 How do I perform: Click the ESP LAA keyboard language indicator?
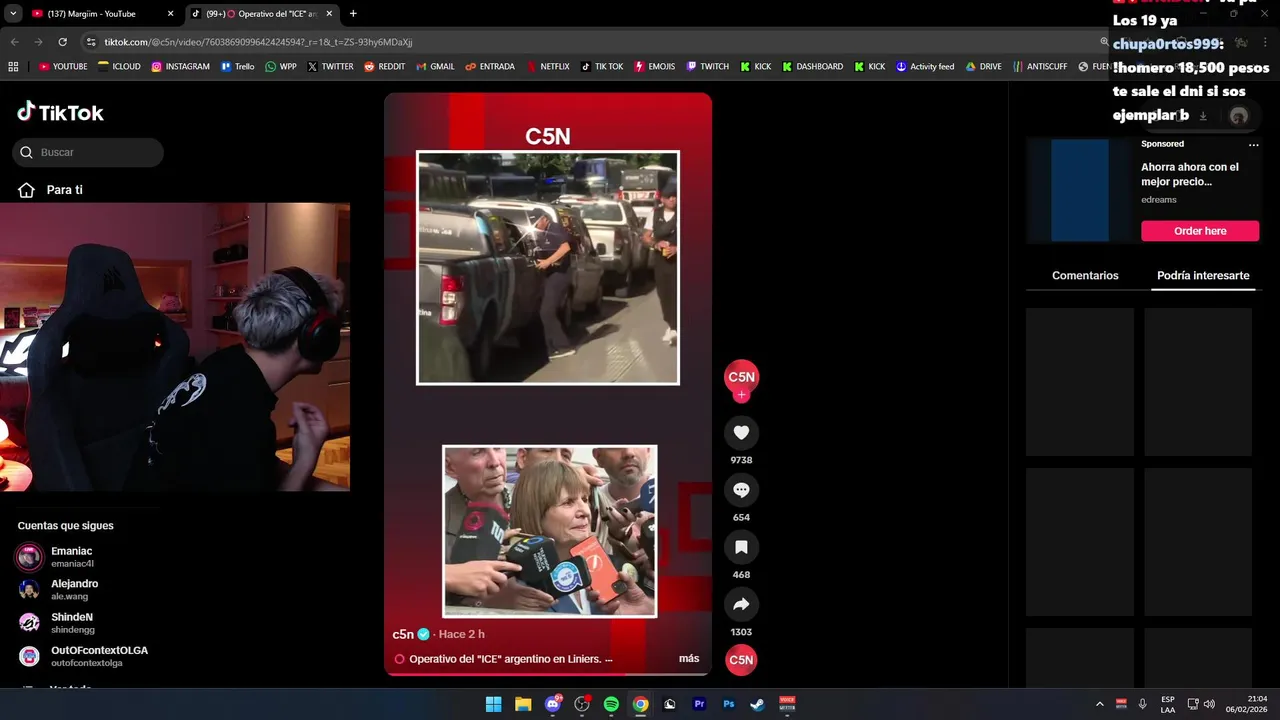click(x=1168, y=704)
